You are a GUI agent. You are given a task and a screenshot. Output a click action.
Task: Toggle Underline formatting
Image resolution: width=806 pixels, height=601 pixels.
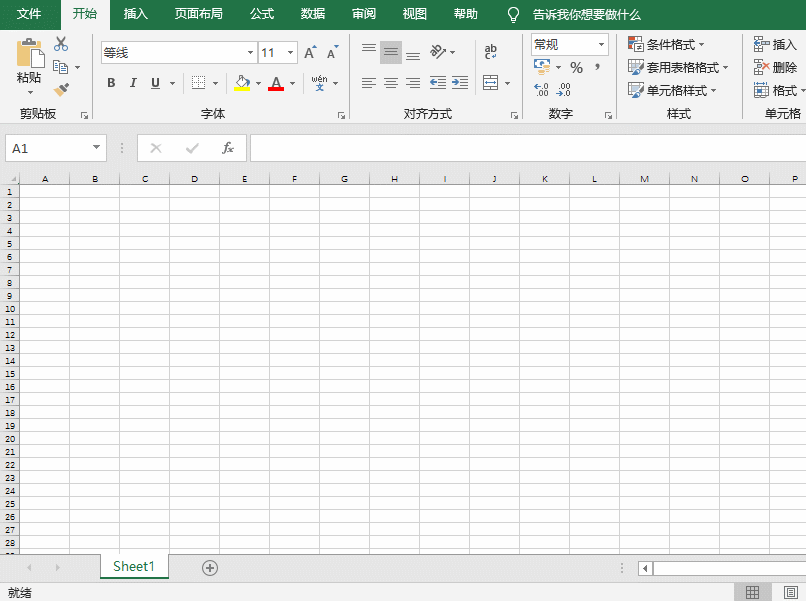155,83
